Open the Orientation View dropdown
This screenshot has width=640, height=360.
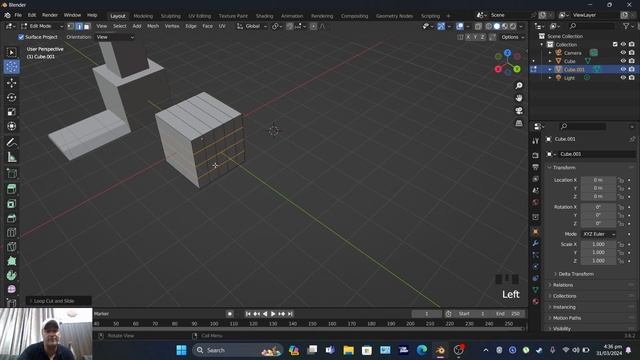pos(115,37)
